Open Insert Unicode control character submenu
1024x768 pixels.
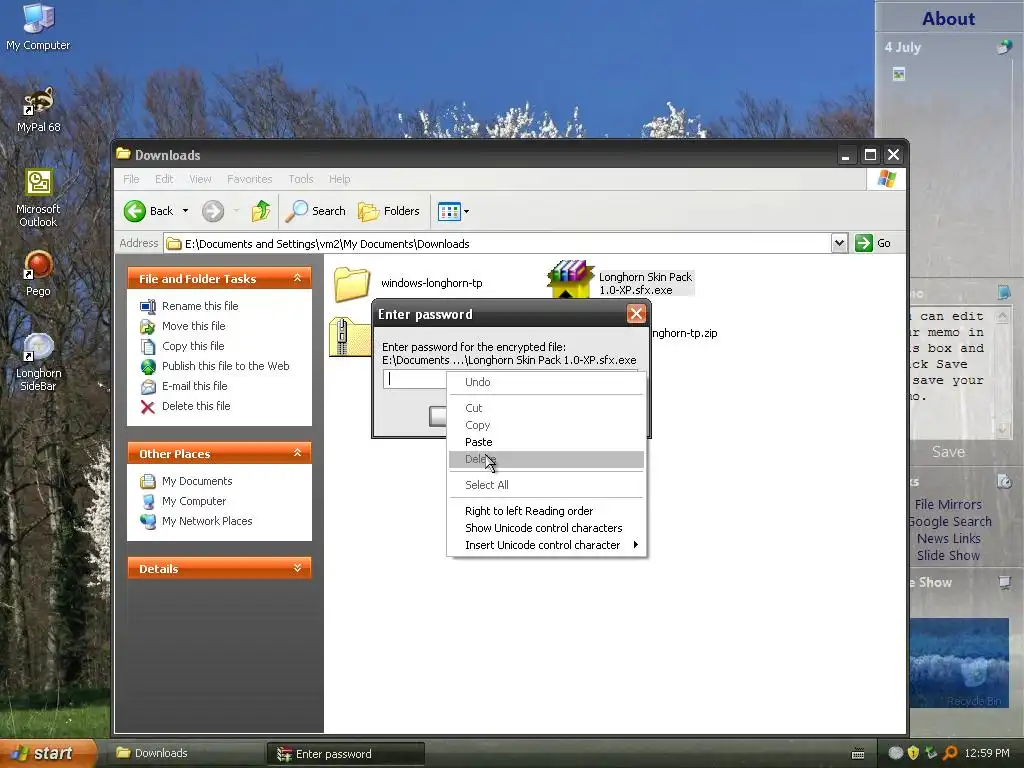pos(546,545)
